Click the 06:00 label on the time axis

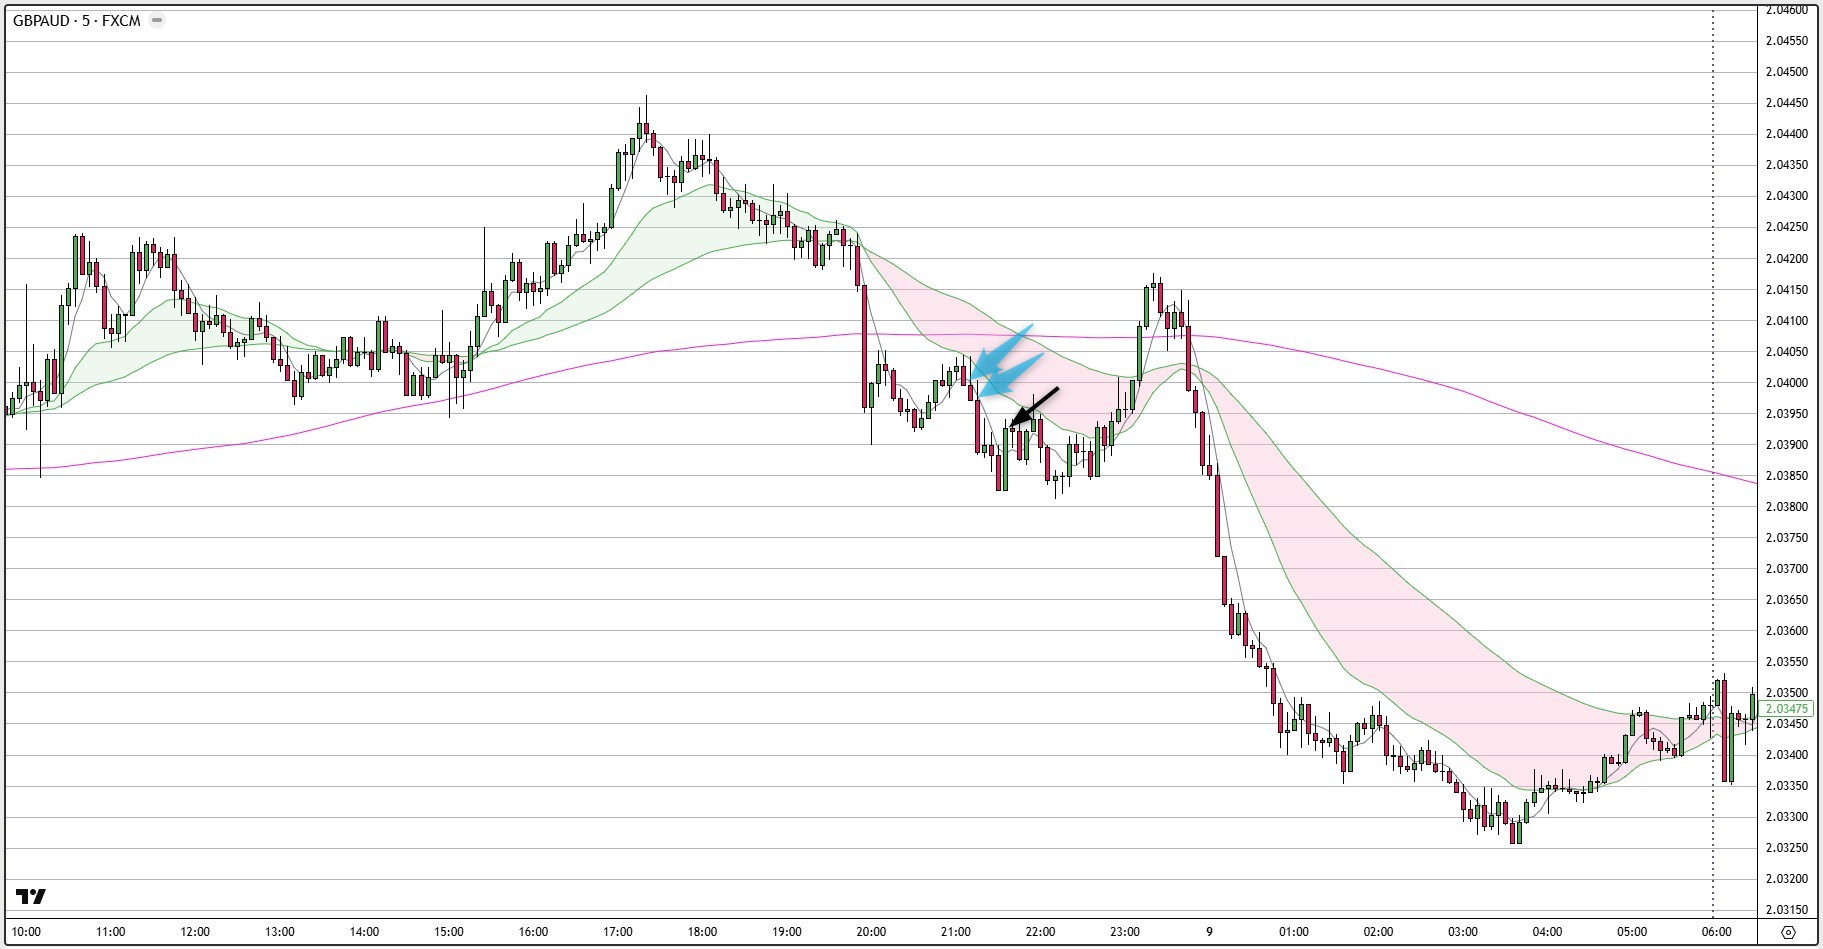click(x=1716, y=932)
